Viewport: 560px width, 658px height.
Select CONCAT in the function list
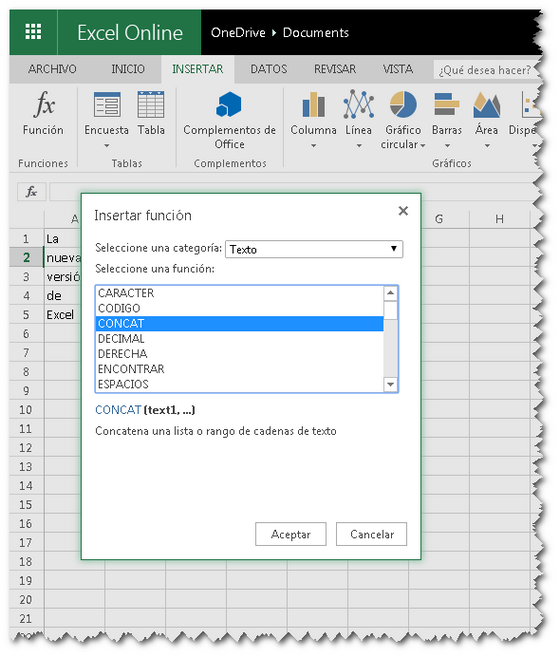(x=240, y=324)
